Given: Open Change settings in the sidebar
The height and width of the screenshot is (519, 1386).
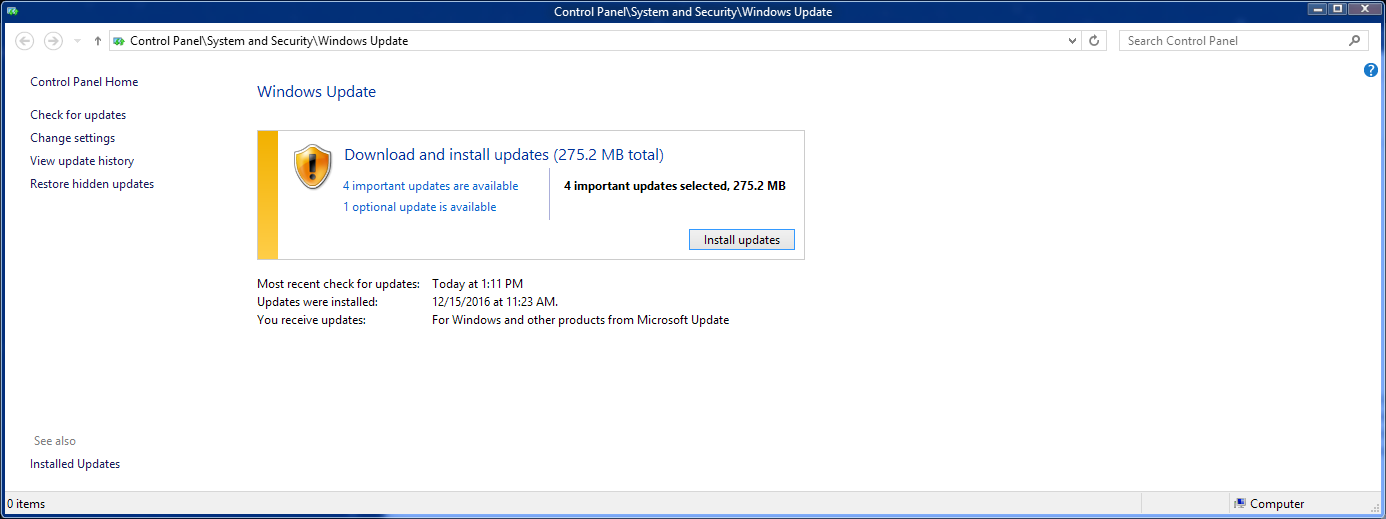Looking at the screenshot, I should point(72,138).
